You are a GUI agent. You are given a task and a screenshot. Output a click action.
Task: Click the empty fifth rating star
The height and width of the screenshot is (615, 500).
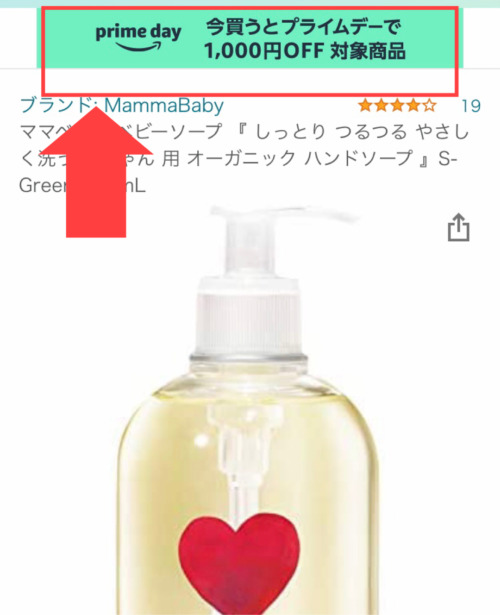tap(430, 106)
